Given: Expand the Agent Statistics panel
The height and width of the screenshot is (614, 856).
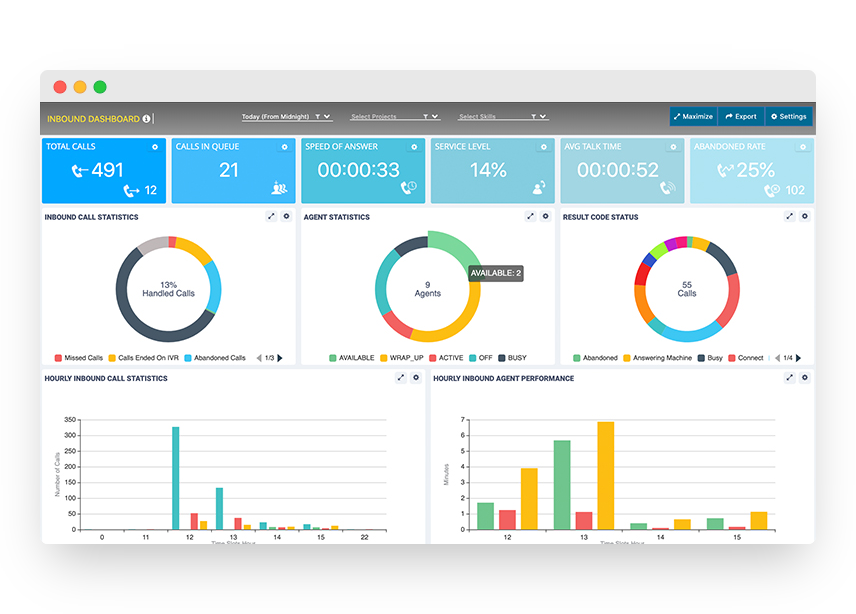Looking at the screenshot, I should coord(531,216).
